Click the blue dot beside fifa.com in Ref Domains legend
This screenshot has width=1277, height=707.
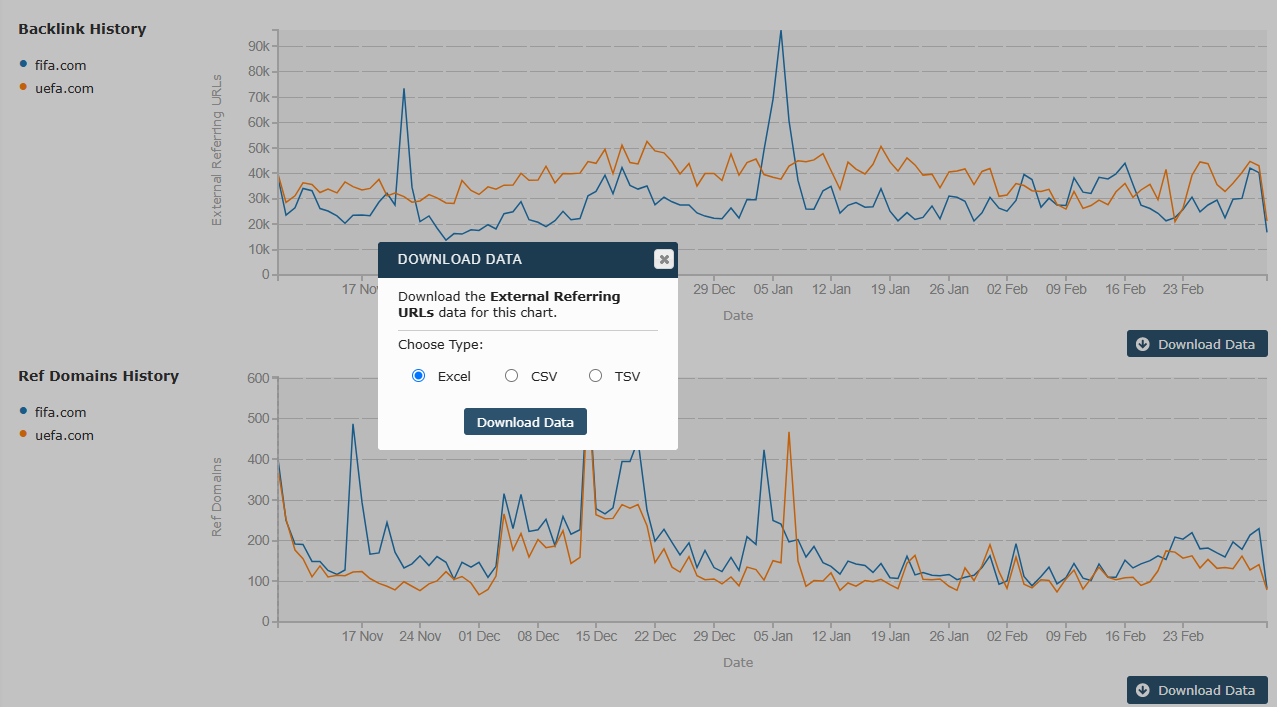[24, 411]
